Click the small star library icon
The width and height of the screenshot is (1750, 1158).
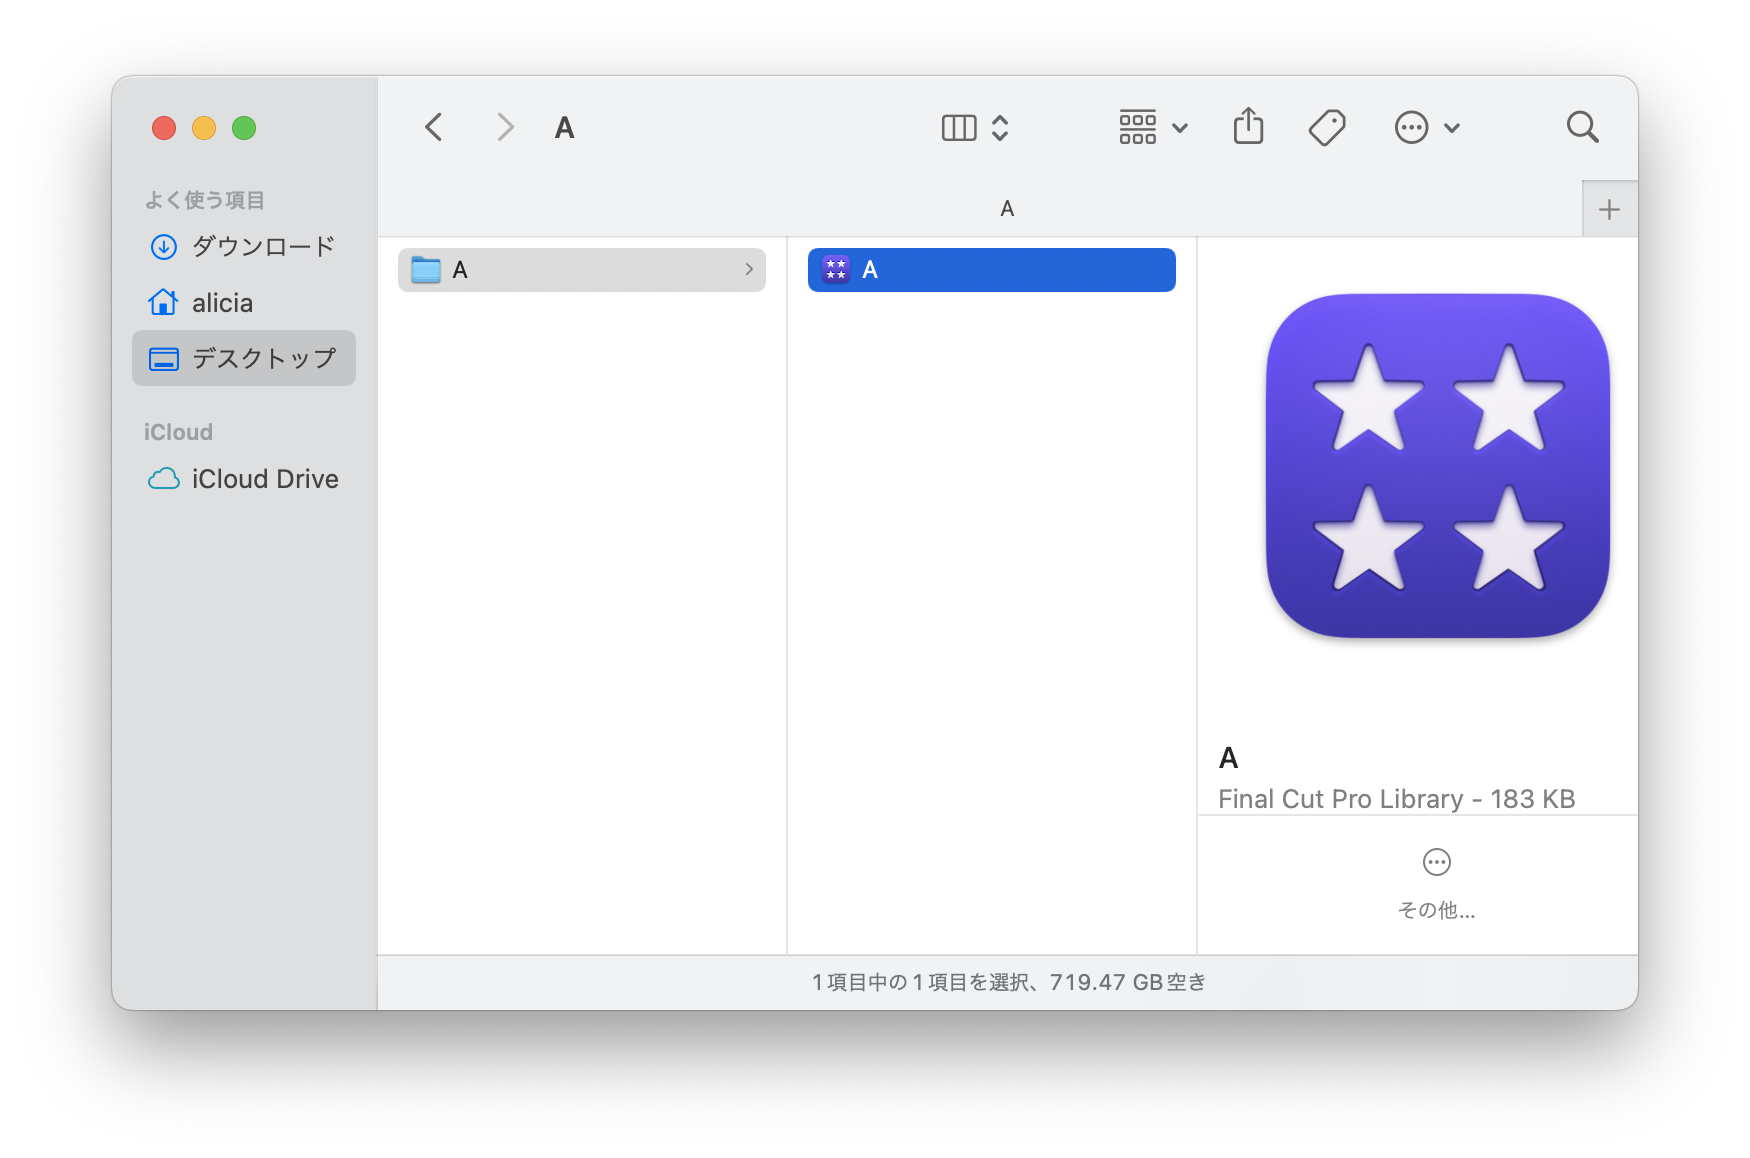point(836,269)
